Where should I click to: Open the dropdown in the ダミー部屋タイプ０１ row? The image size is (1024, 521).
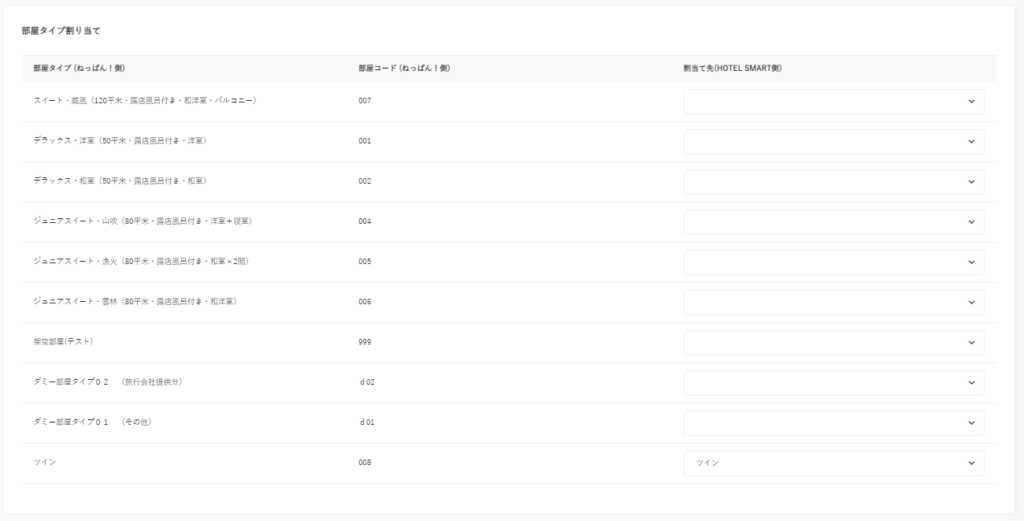tap(833, 423)
